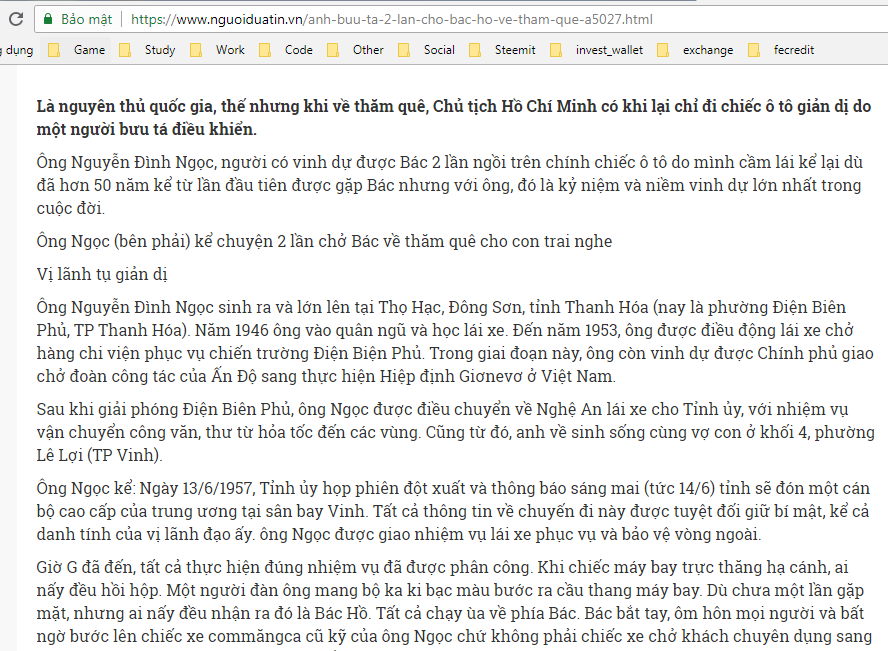This screenshot has height=651, width=888.
Task: Open the Other bookmarks folder
Action: pos(356,50)
